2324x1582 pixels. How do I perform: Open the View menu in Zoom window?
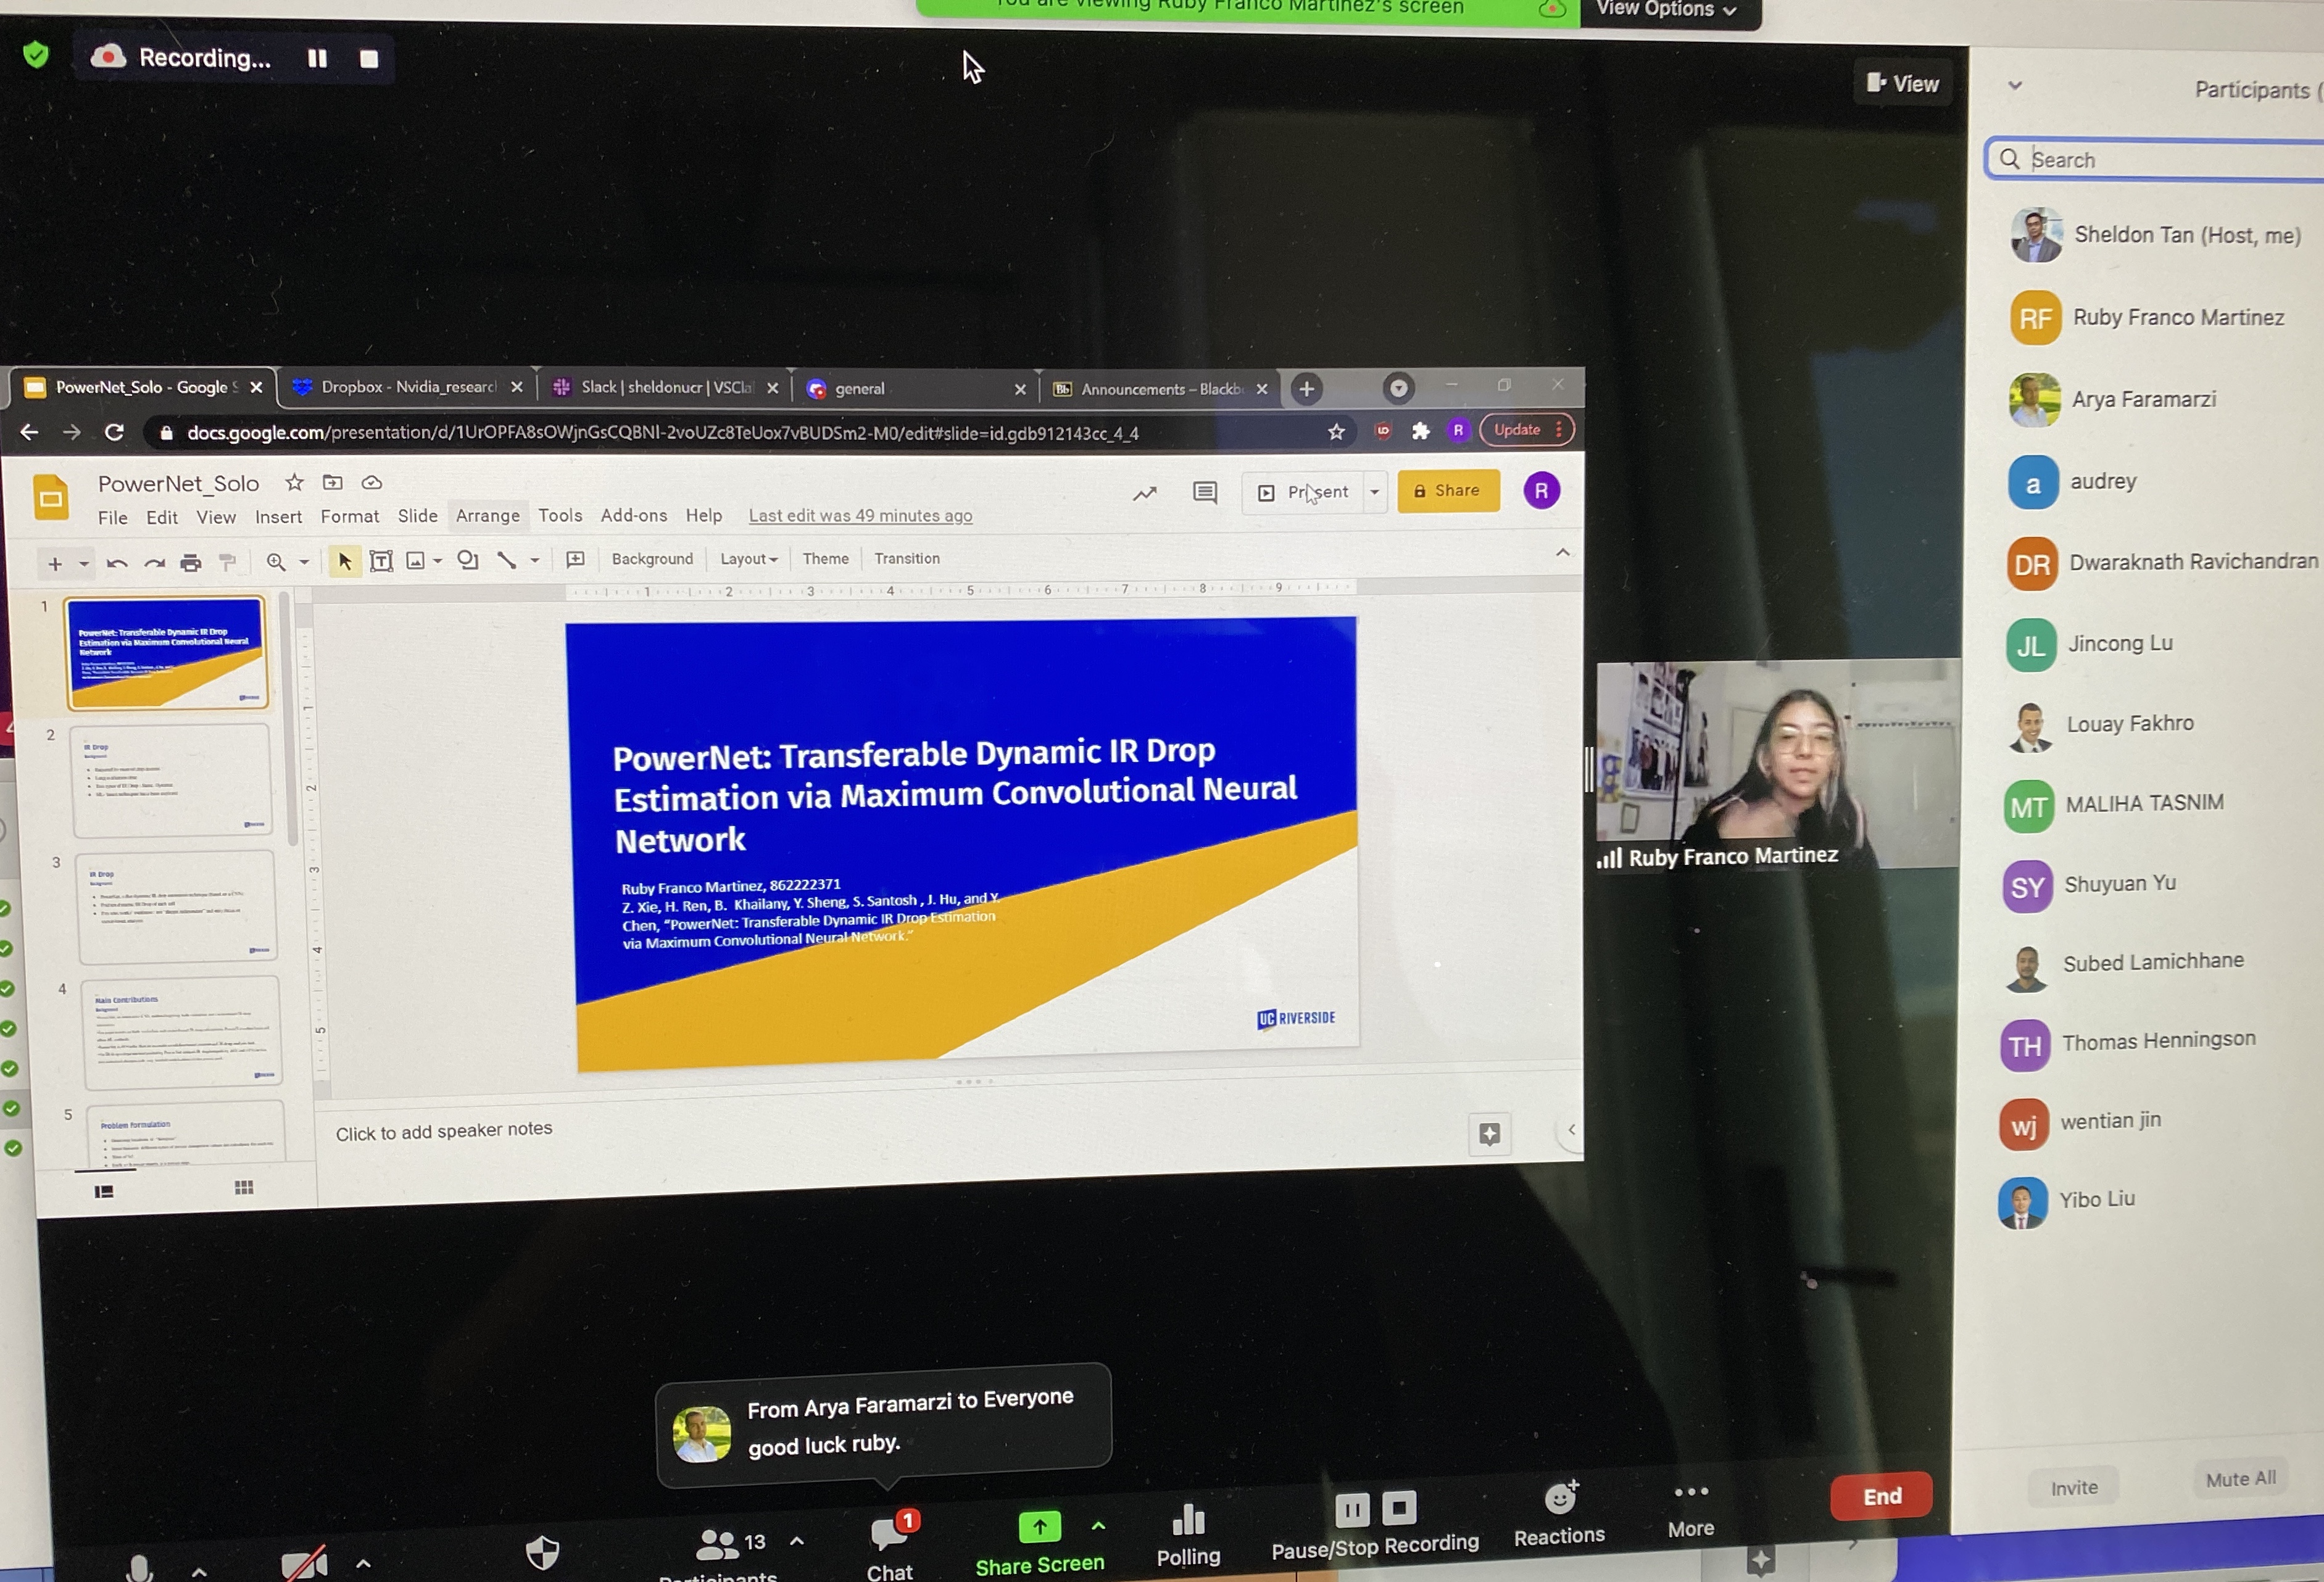(x=1902, y=84)
